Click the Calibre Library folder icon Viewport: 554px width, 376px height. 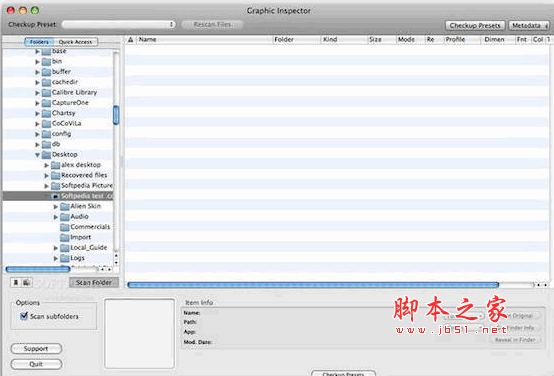pyautogui.click(x=46, y=93)
